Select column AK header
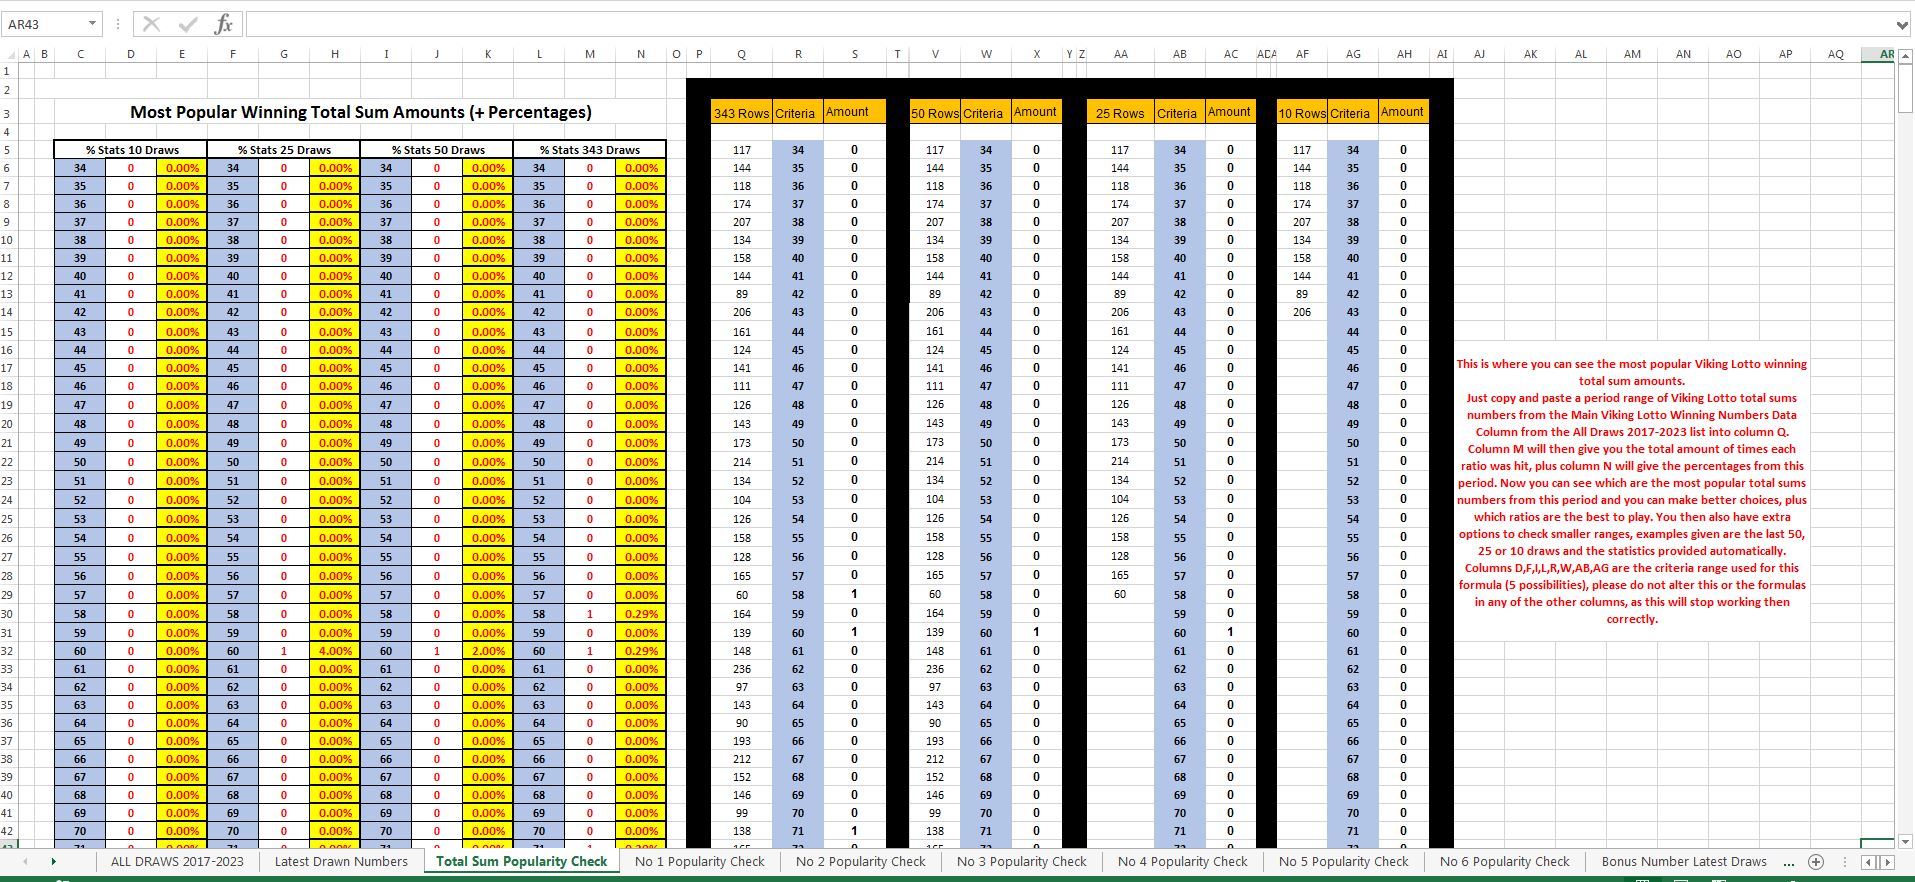This screenshot has width=1915, height=882. click(x=1530, y=54)
